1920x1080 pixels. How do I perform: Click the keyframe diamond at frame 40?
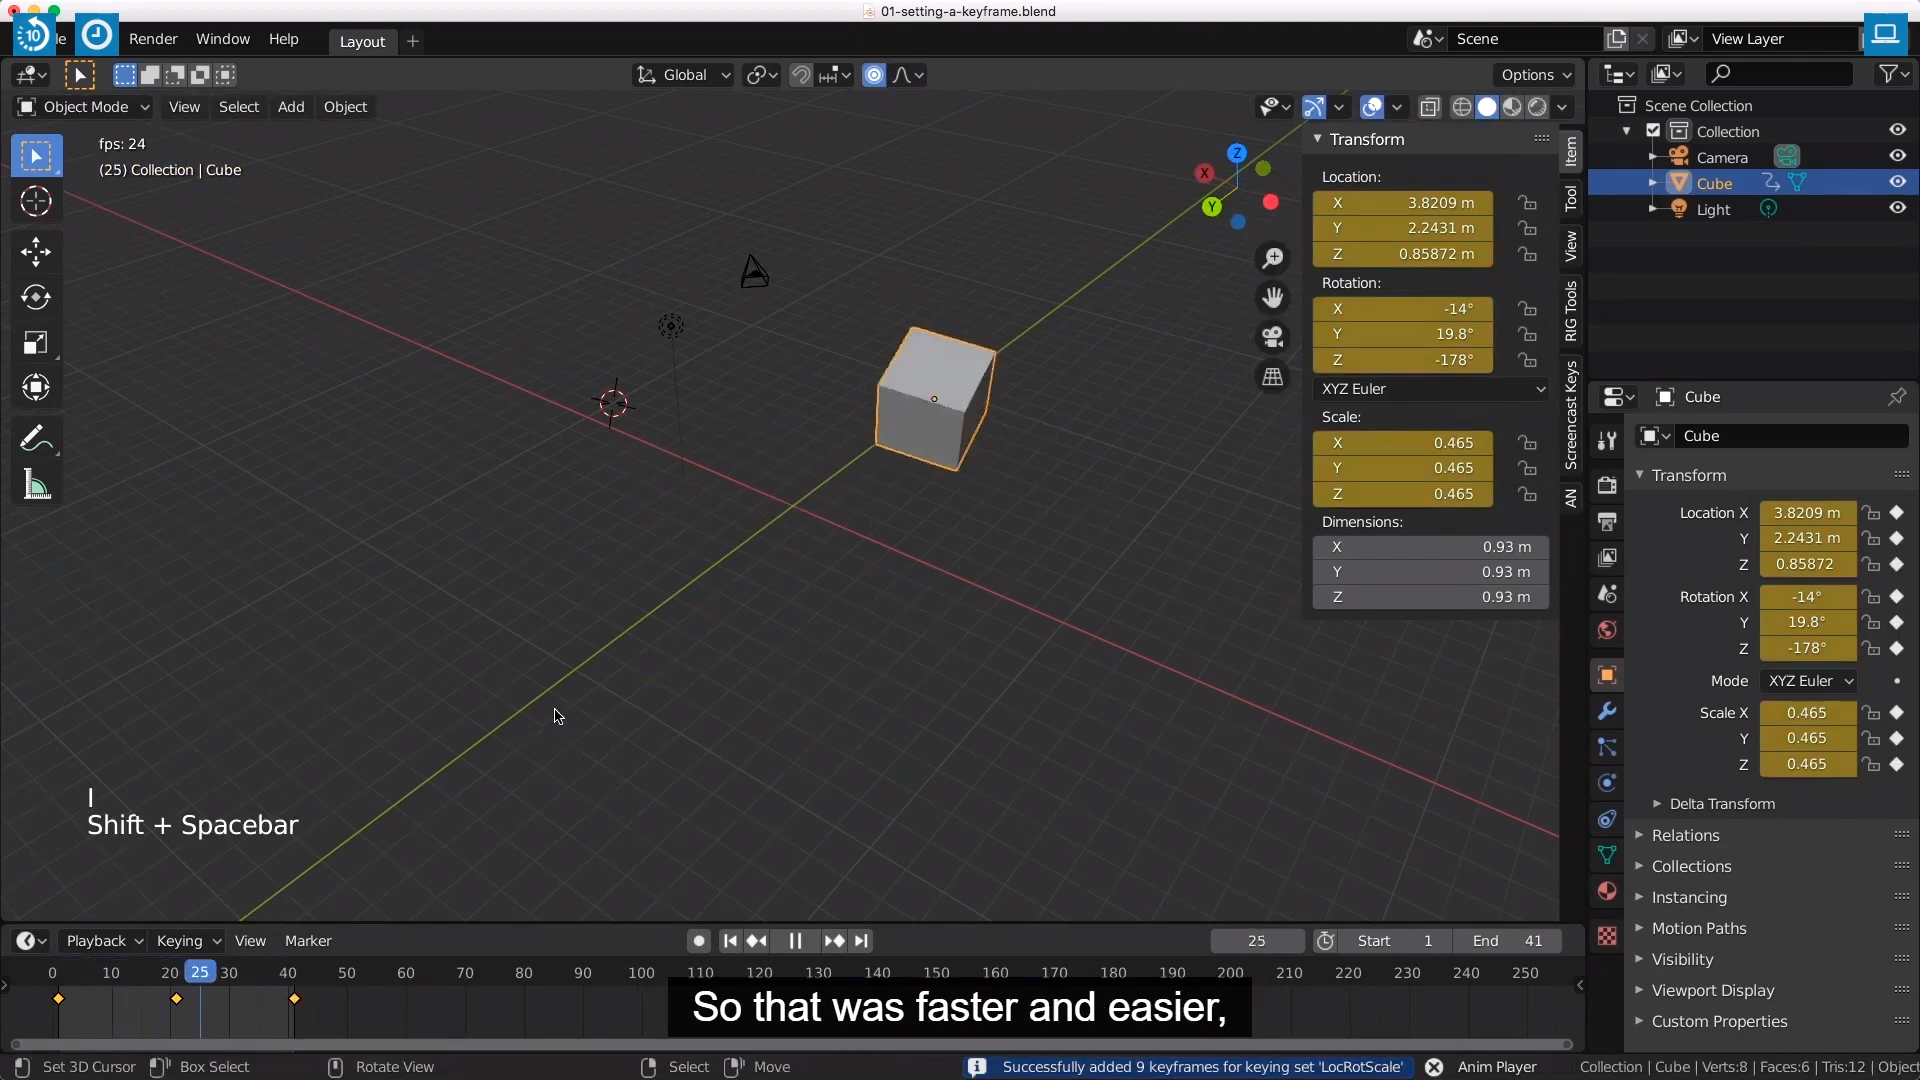point(294,999)
